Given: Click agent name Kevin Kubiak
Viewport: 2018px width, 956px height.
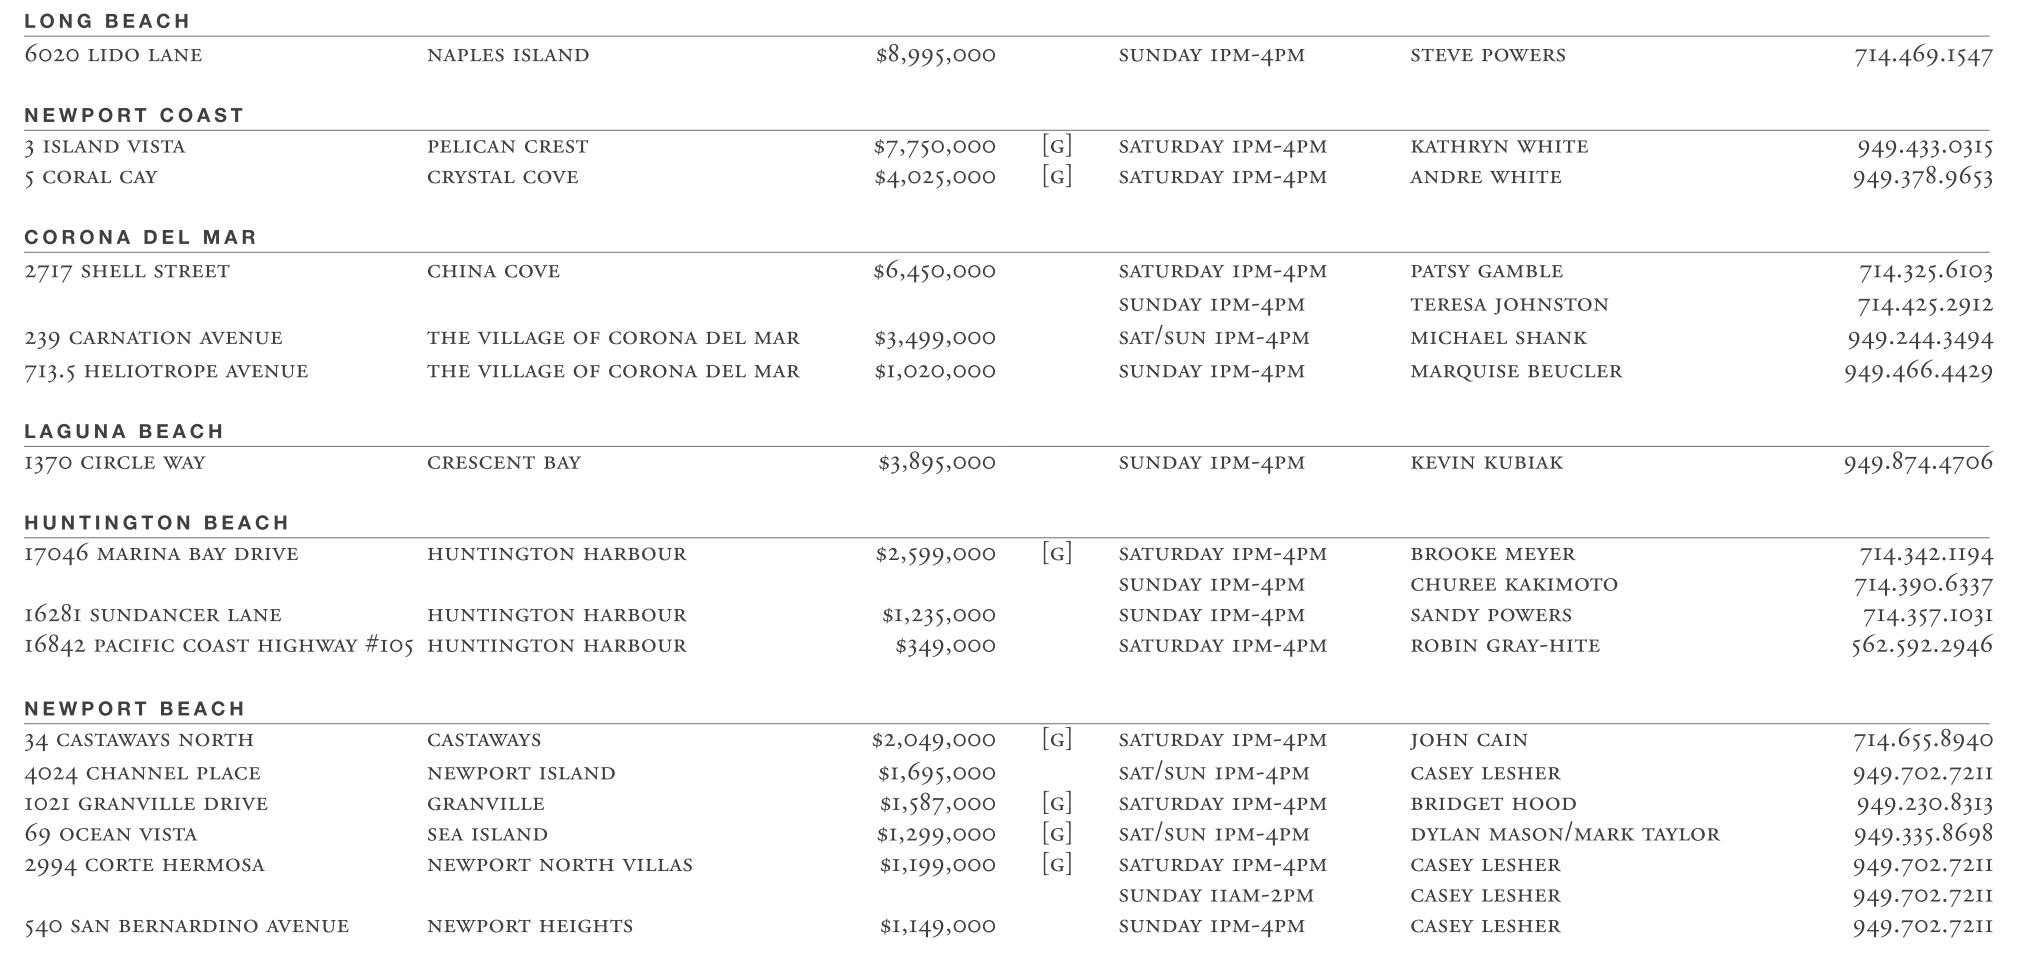Looking at the screenshot, I should point(1486,462).
